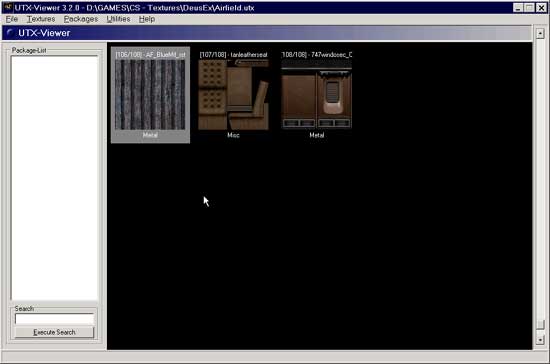Image resolution: width=550 pixels, height=364 pixels.
Task: Click the 108/108 - 747windosec title
Action: (x=317, y=55)
